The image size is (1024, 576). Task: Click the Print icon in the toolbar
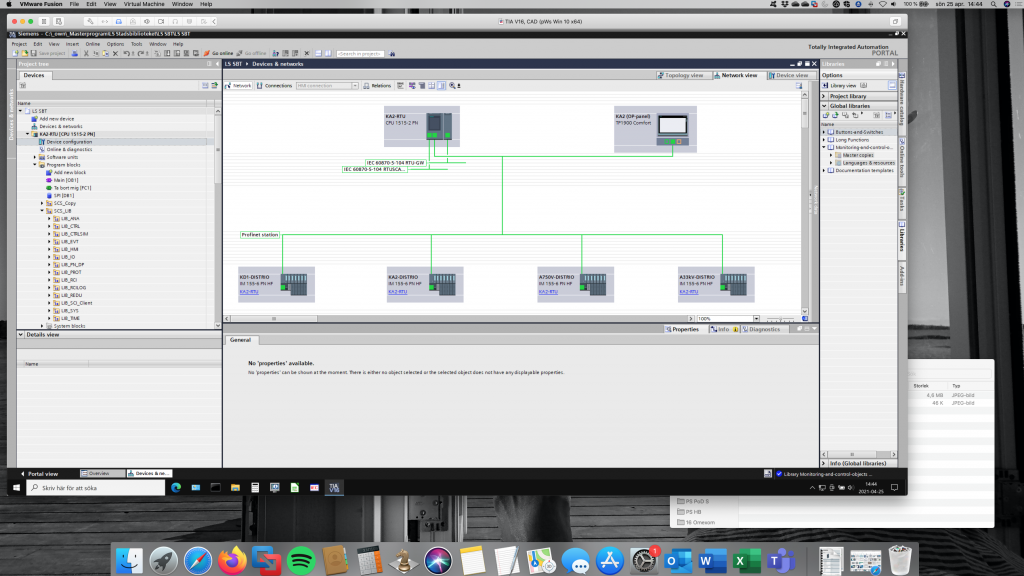point(75,54)
